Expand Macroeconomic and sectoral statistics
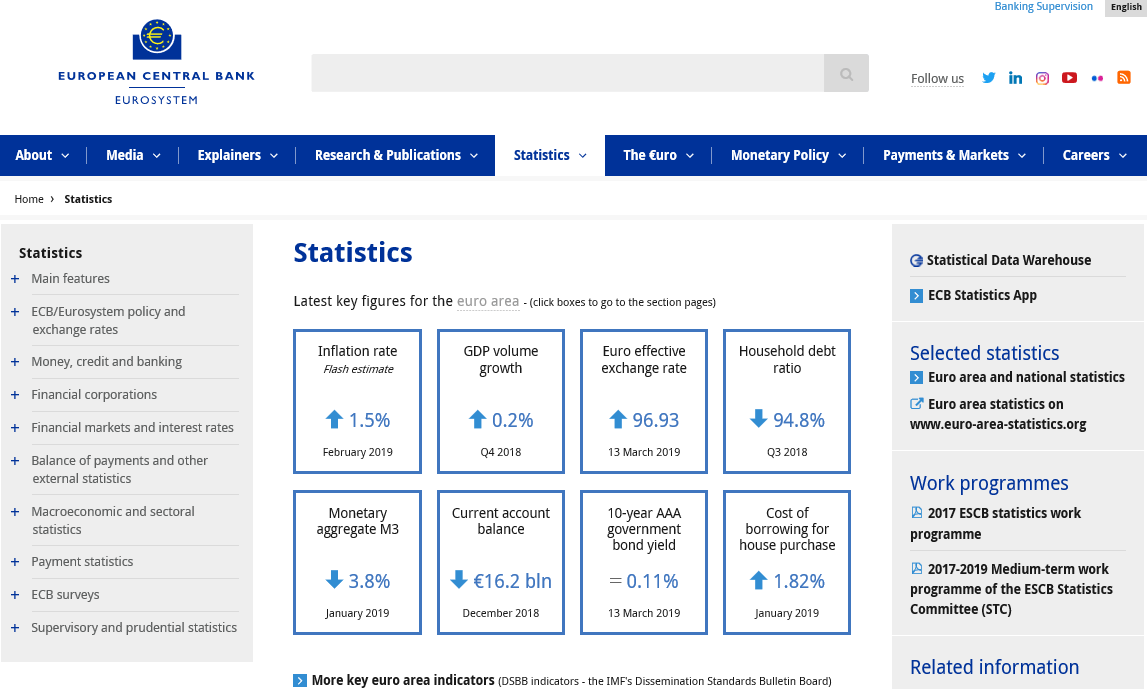The width and height of the screenshot is (1147, 689). [x=15, y=512]
